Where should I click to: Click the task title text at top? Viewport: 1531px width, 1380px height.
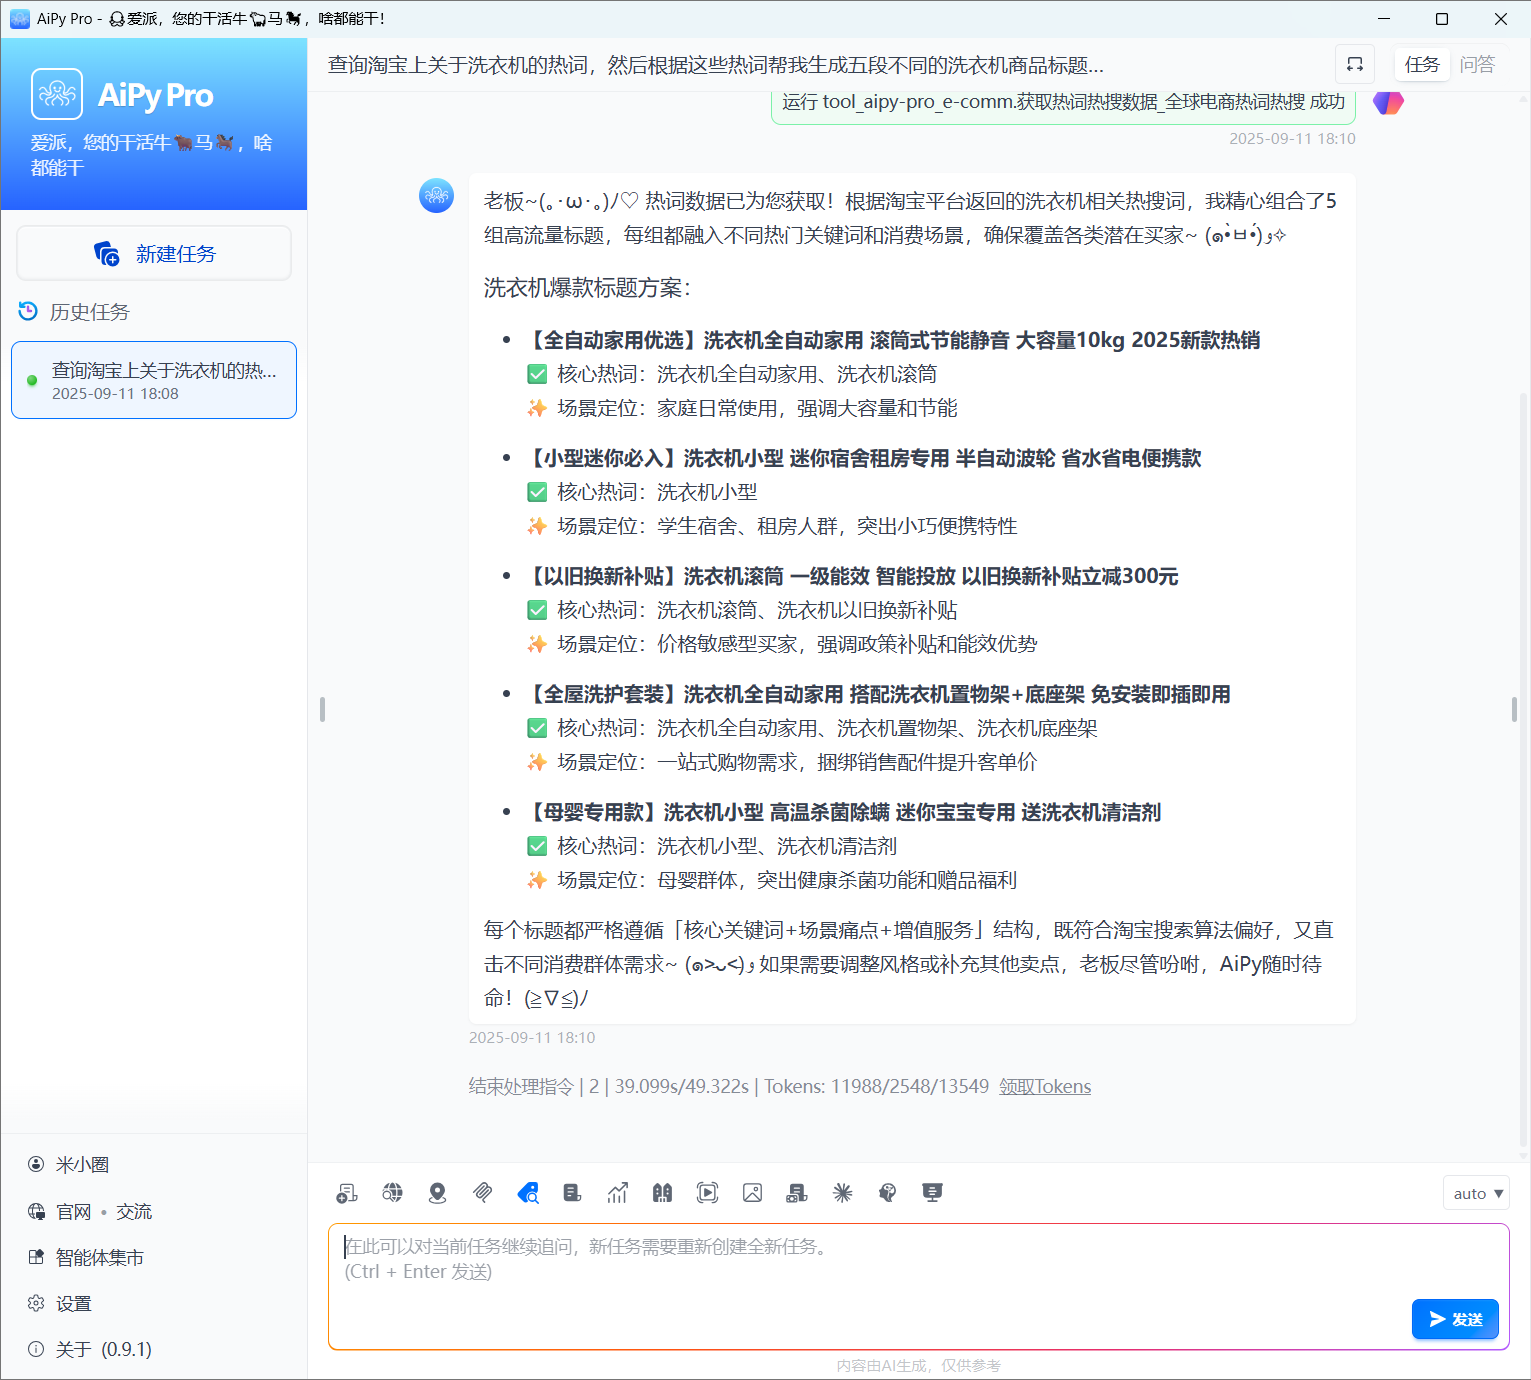(716, 65)
